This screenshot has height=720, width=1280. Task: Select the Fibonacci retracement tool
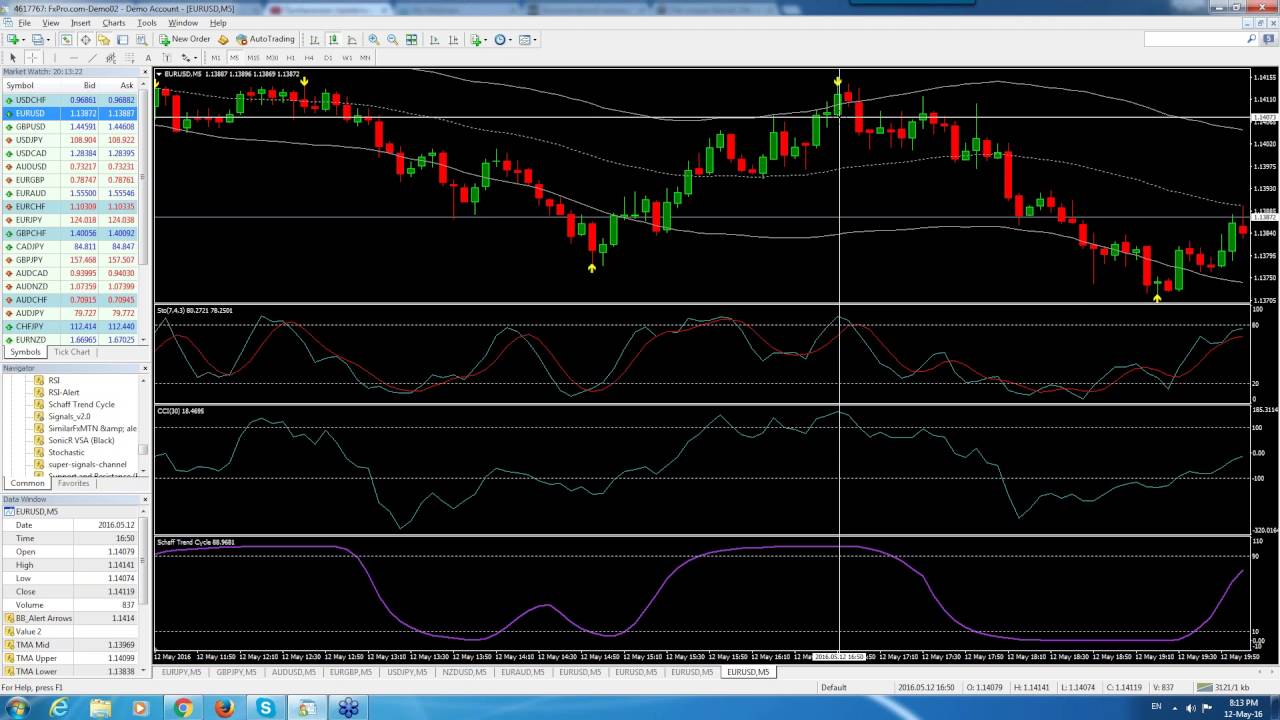(130, 57)
